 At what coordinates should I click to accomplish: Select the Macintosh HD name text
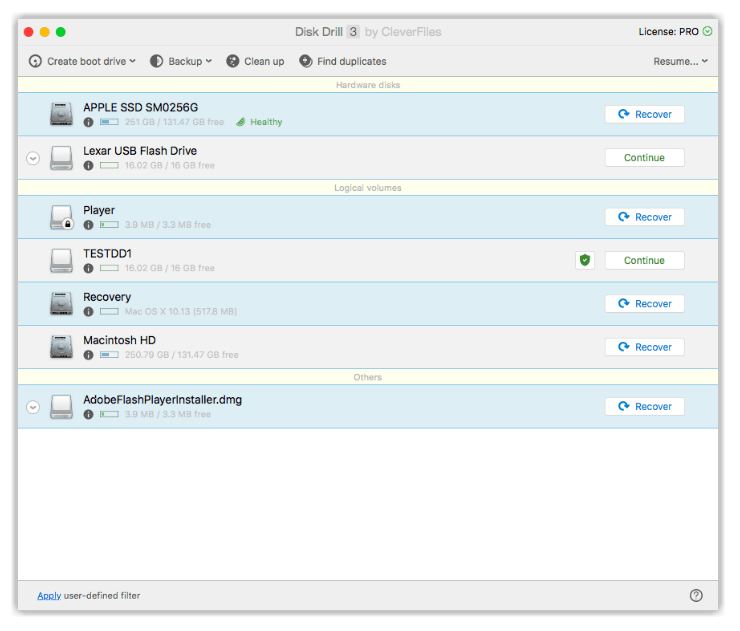pos(119,340)
